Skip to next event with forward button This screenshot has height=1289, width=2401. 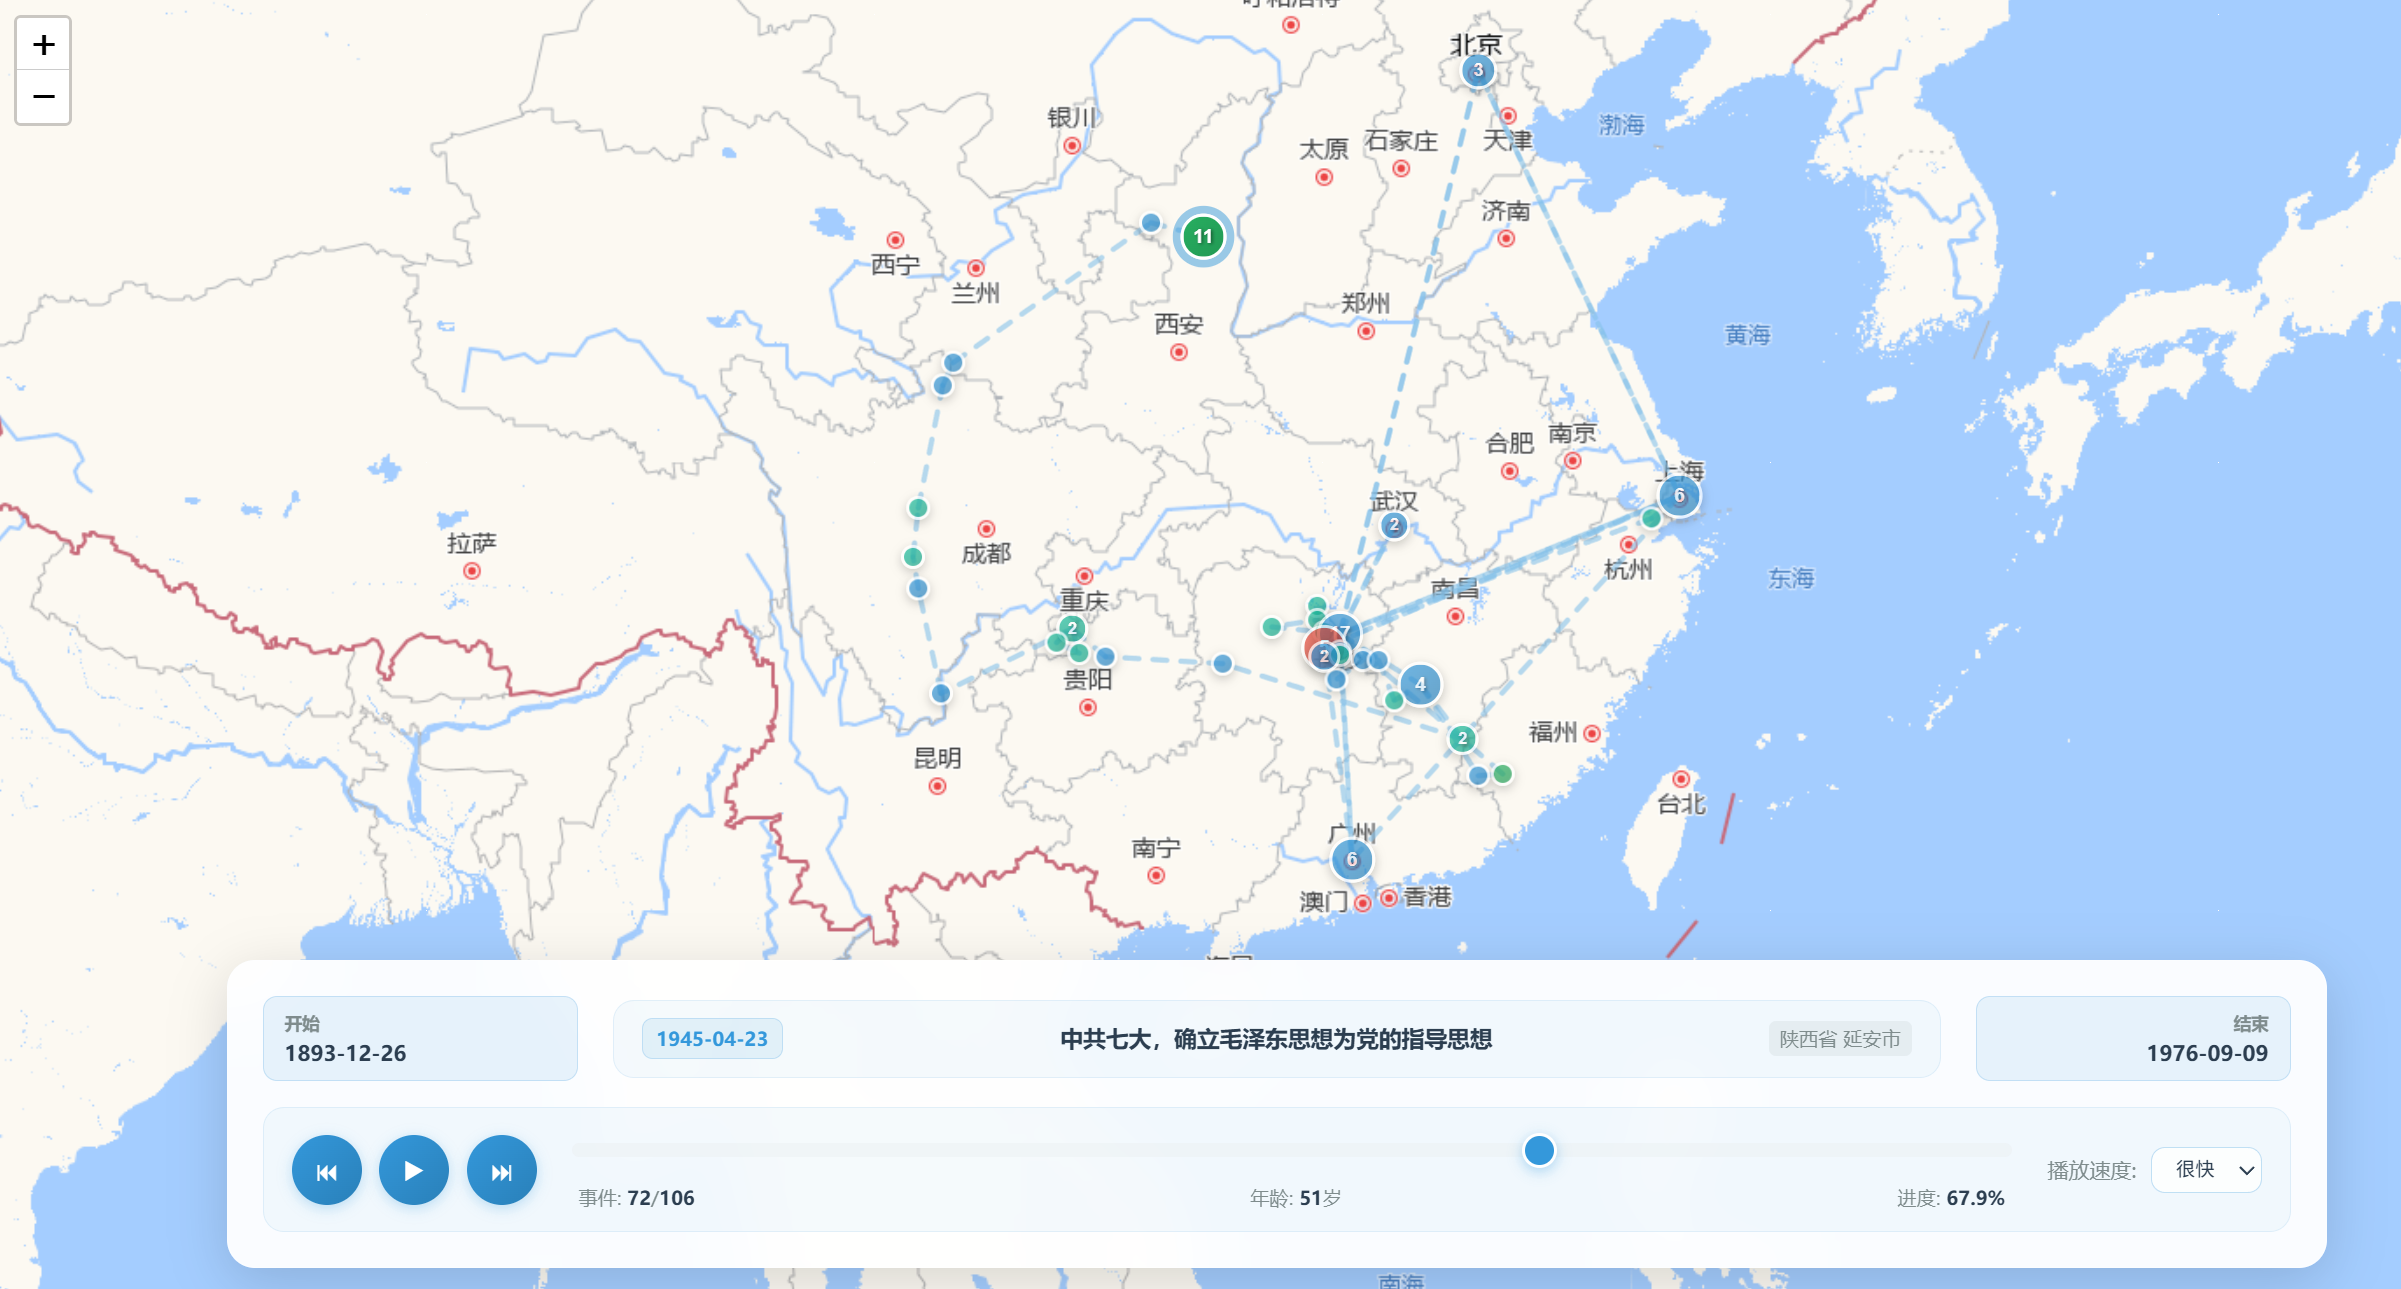501,1171
